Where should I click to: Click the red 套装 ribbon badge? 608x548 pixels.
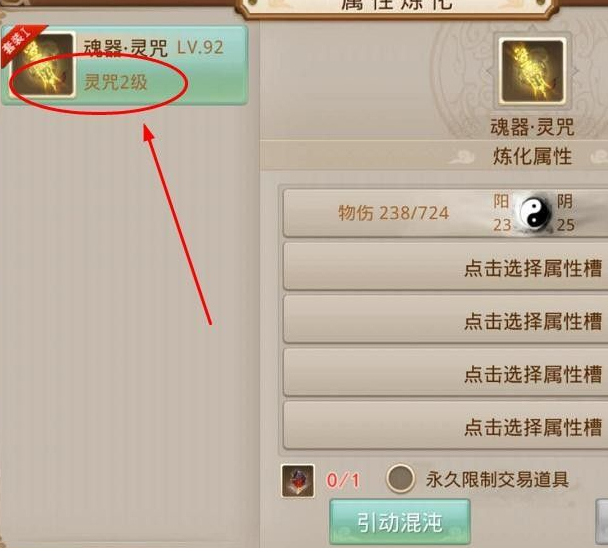coord(20,43)
